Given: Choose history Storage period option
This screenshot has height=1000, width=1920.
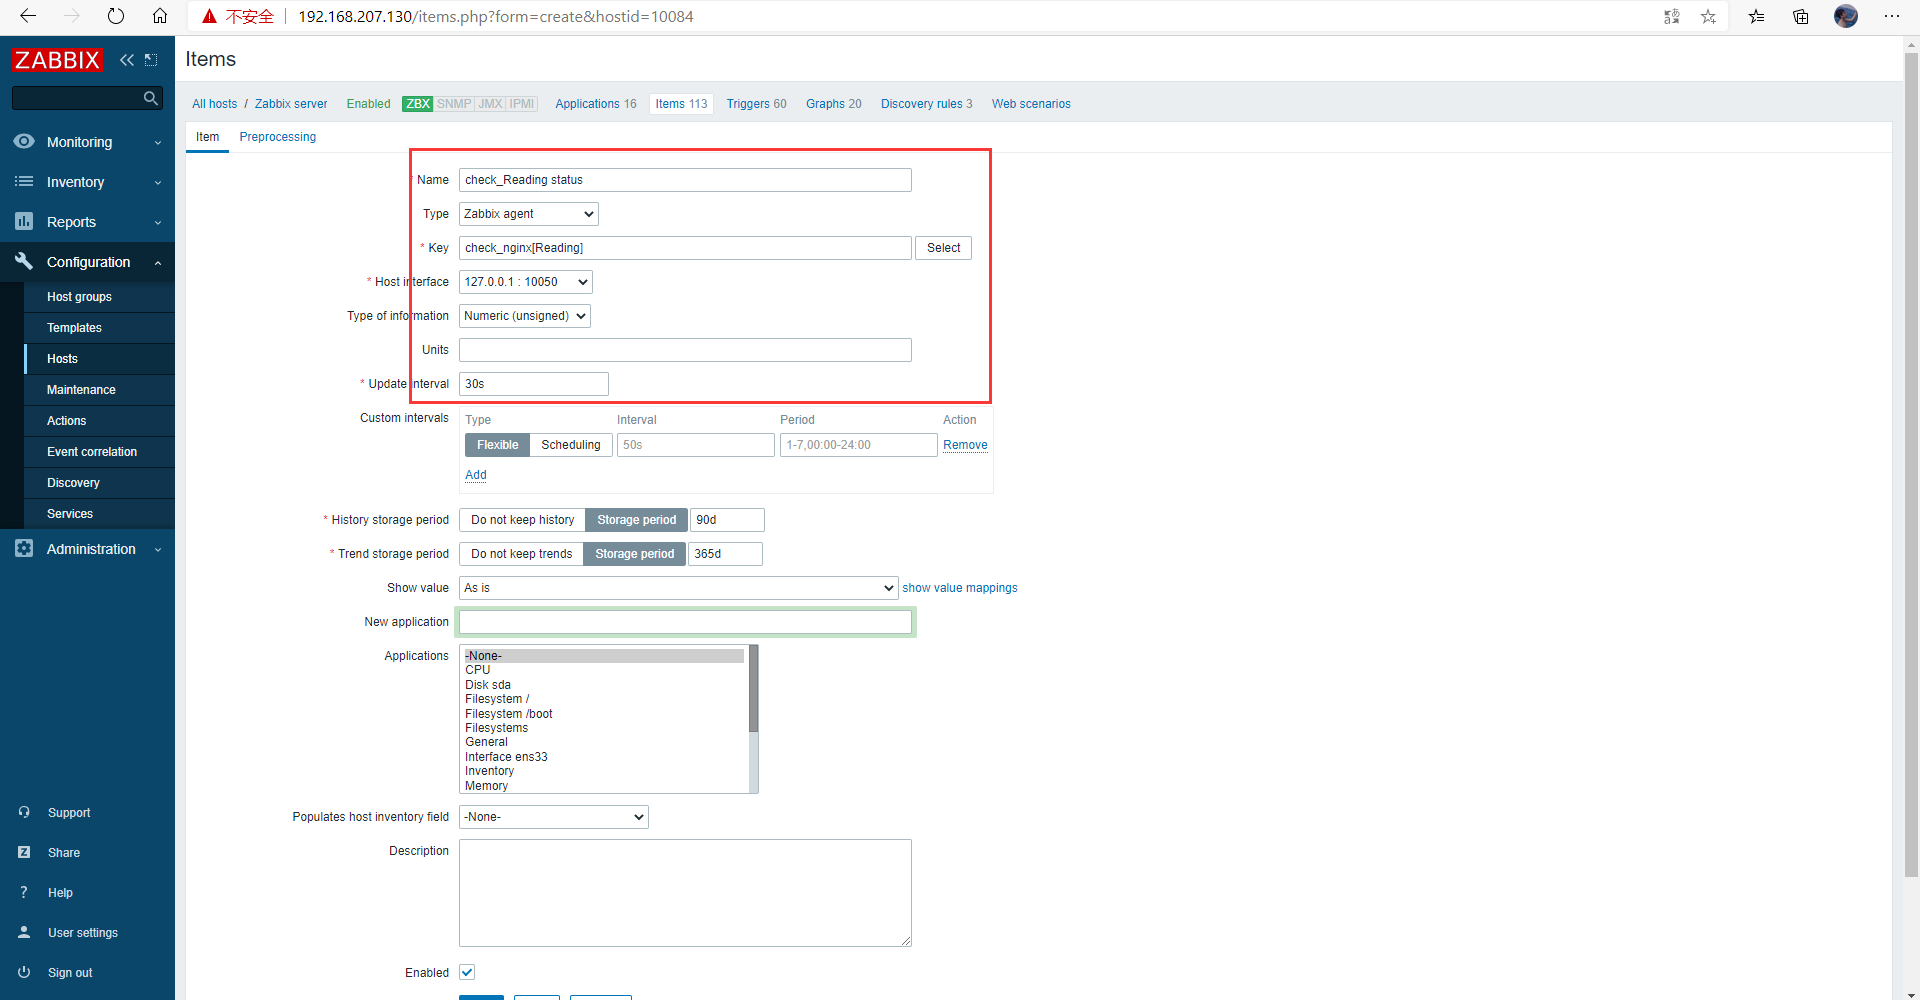Looking at the screenshot, I should tap(636, 520).
